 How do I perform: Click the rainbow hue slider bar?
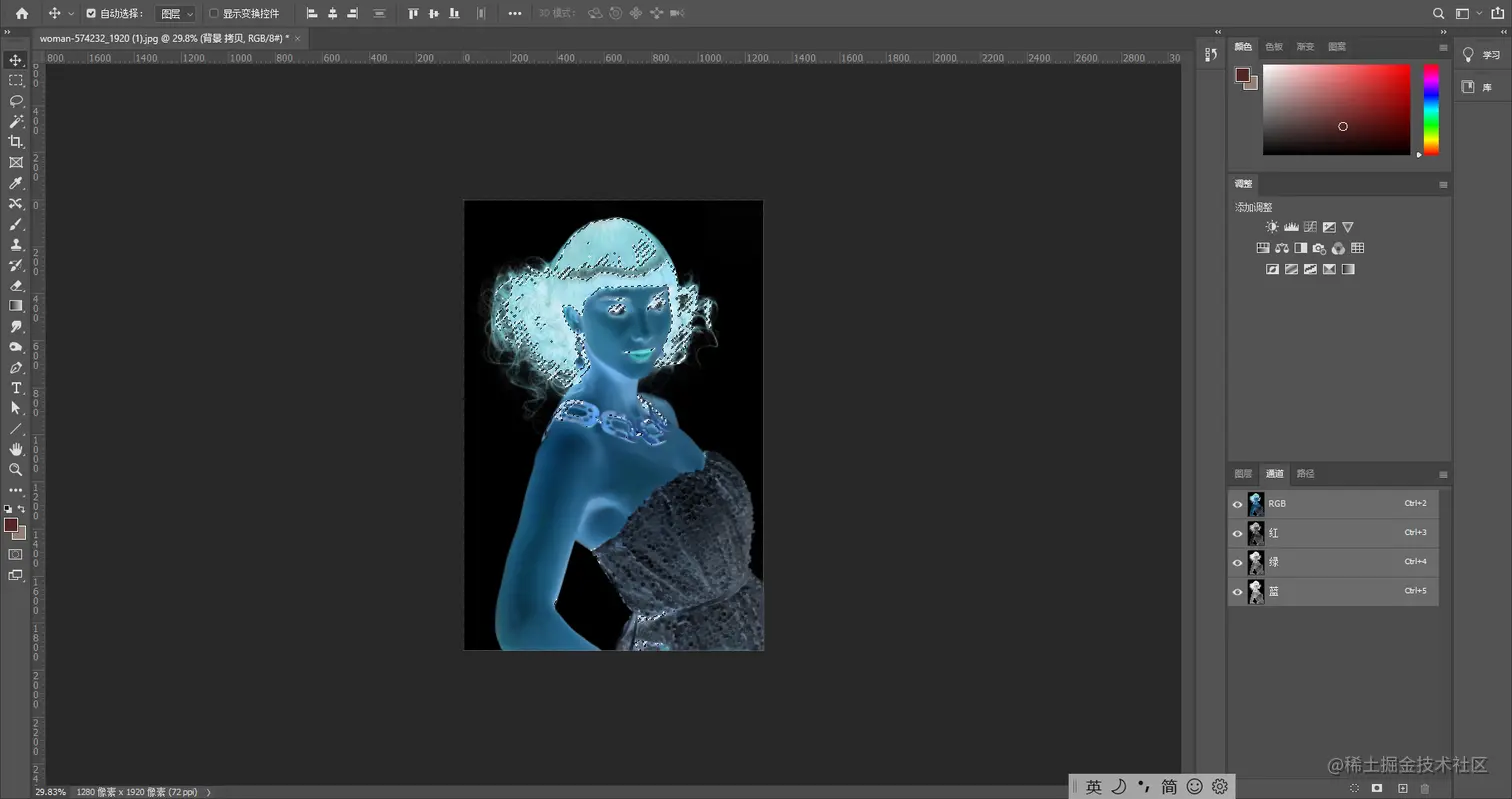coord(1431,110)
